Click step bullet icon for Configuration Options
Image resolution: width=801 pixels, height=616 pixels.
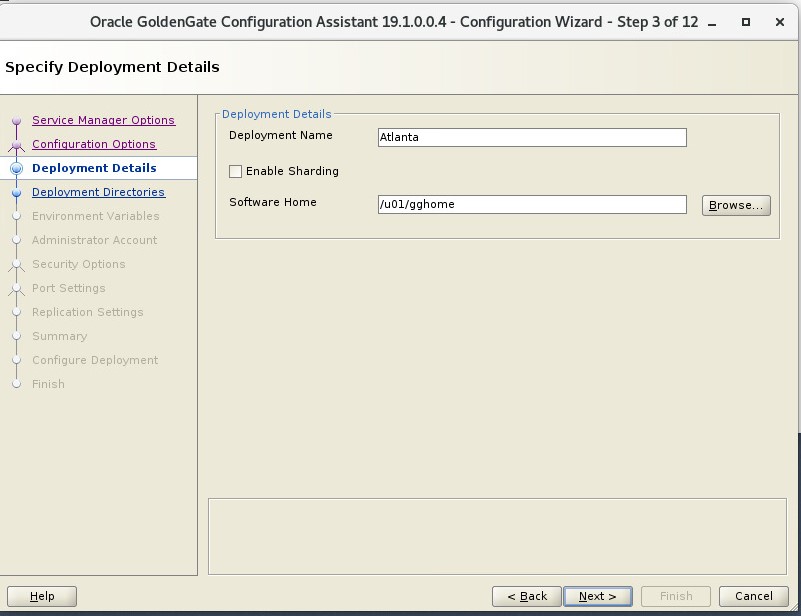tap(16, 145)
